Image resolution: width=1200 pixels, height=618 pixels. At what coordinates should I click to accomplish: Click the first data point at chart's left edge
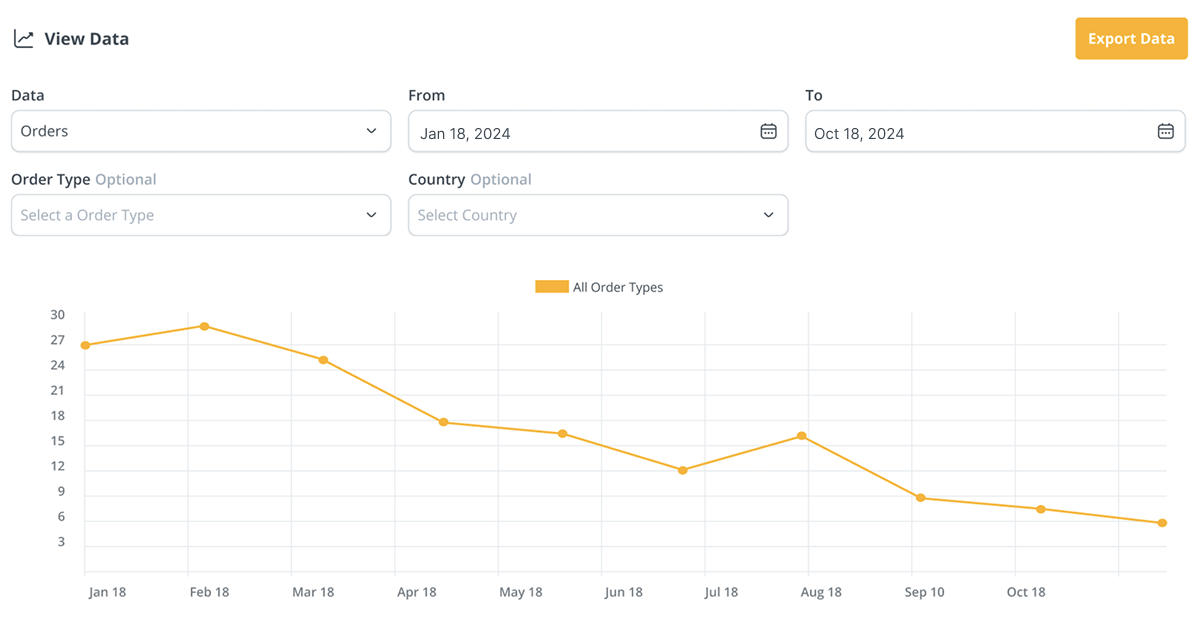85,345
